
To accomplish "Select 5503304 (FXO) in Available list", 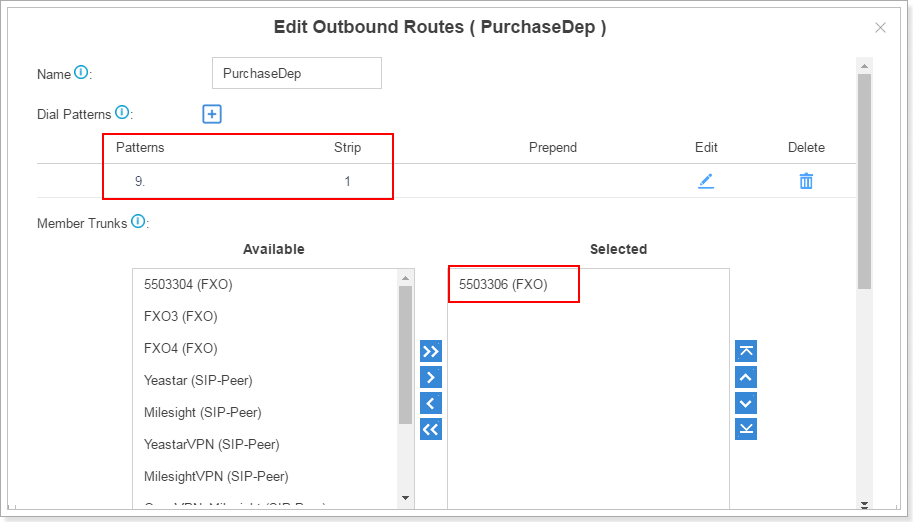I will tap(188, 285).
